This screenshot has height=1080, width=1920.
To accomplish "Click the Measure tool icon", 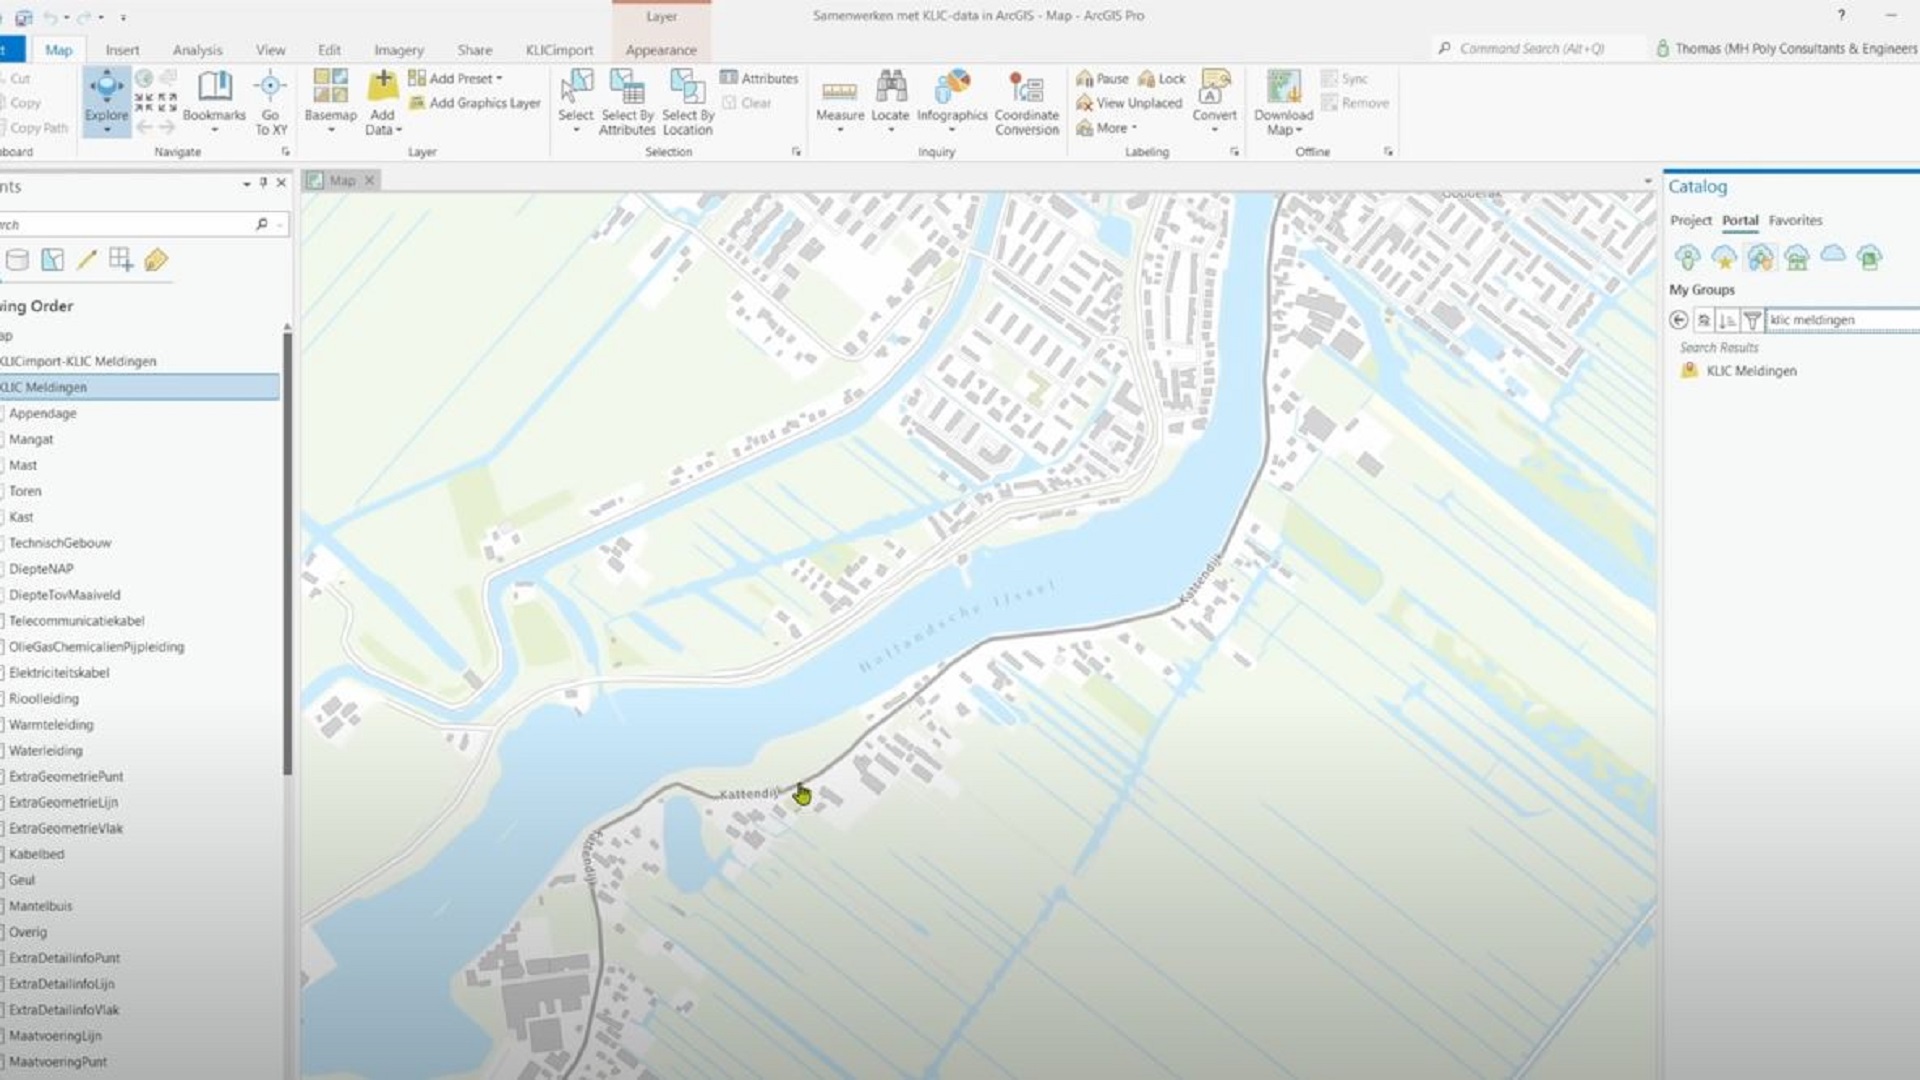I will pyautogui.click(x=839, y=92).
